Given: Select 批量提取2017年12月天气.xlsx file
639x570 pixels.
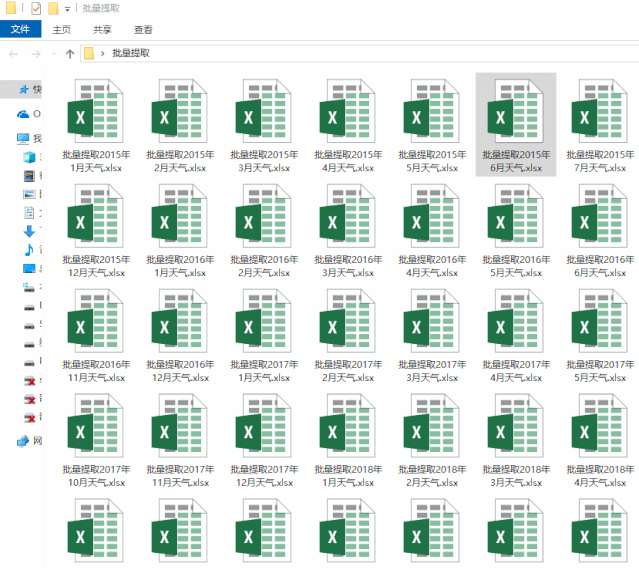Looking at the screenshot, I should [x=264, y=440].
